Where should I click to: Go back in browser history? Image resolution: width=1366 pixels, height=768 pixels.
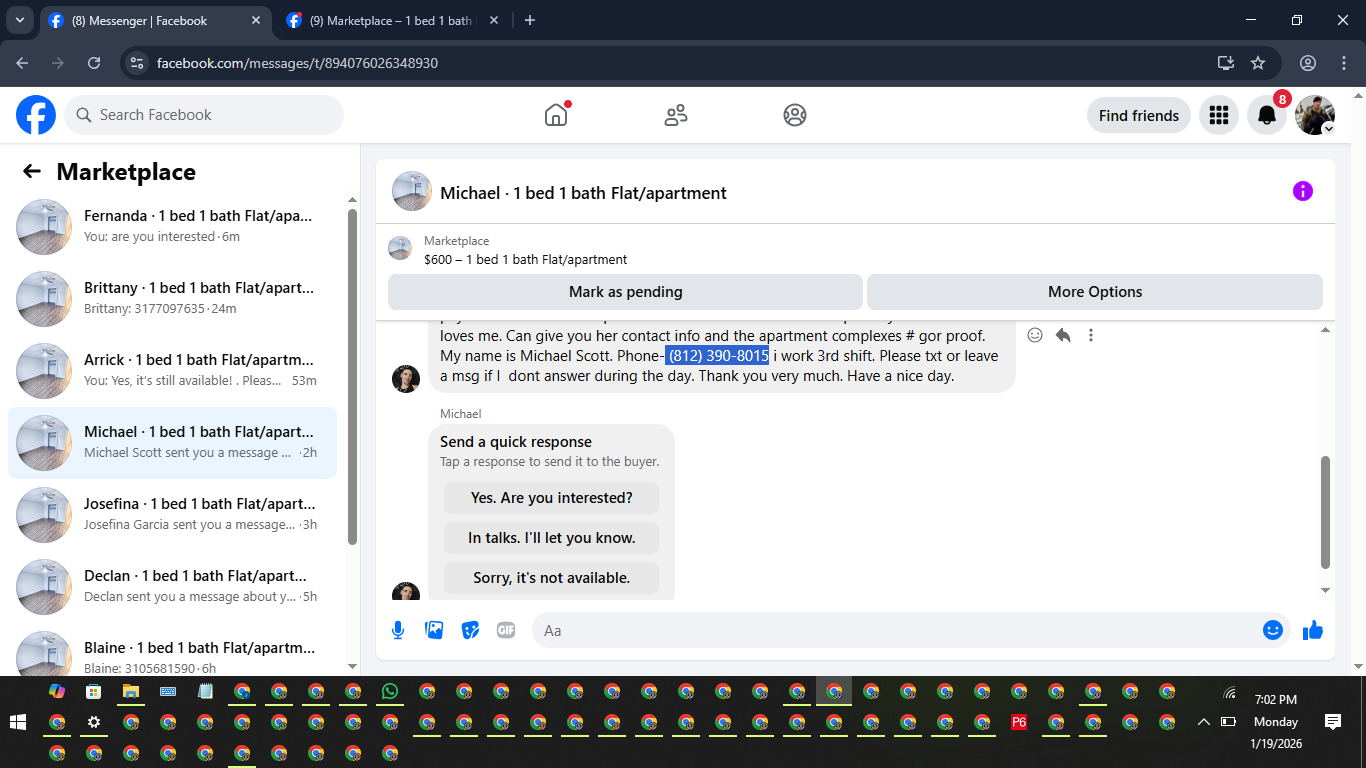(23, 63)
